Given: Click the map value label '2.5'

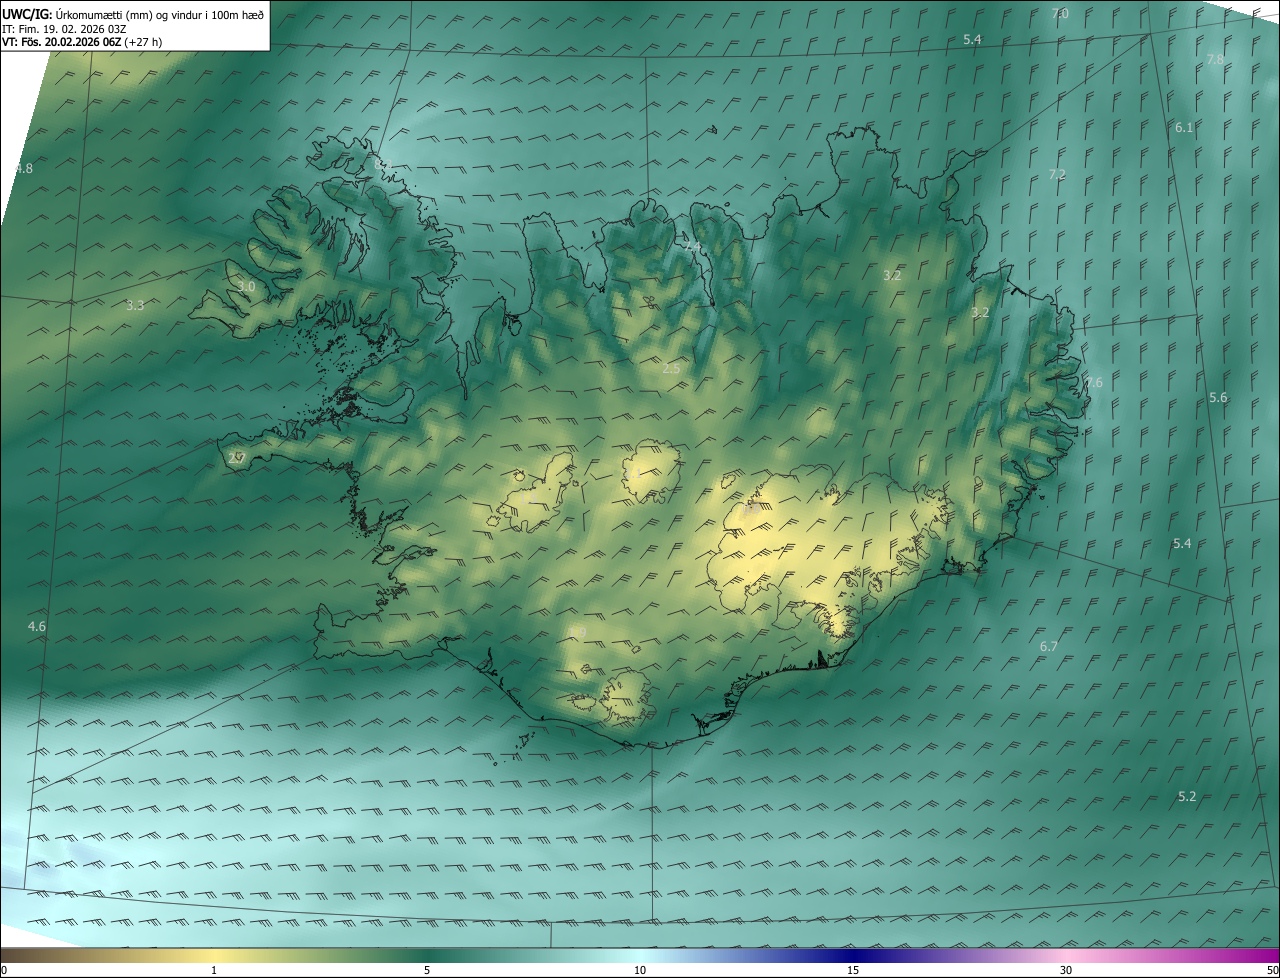Looking at the screenshot, I should coord(671,369).
